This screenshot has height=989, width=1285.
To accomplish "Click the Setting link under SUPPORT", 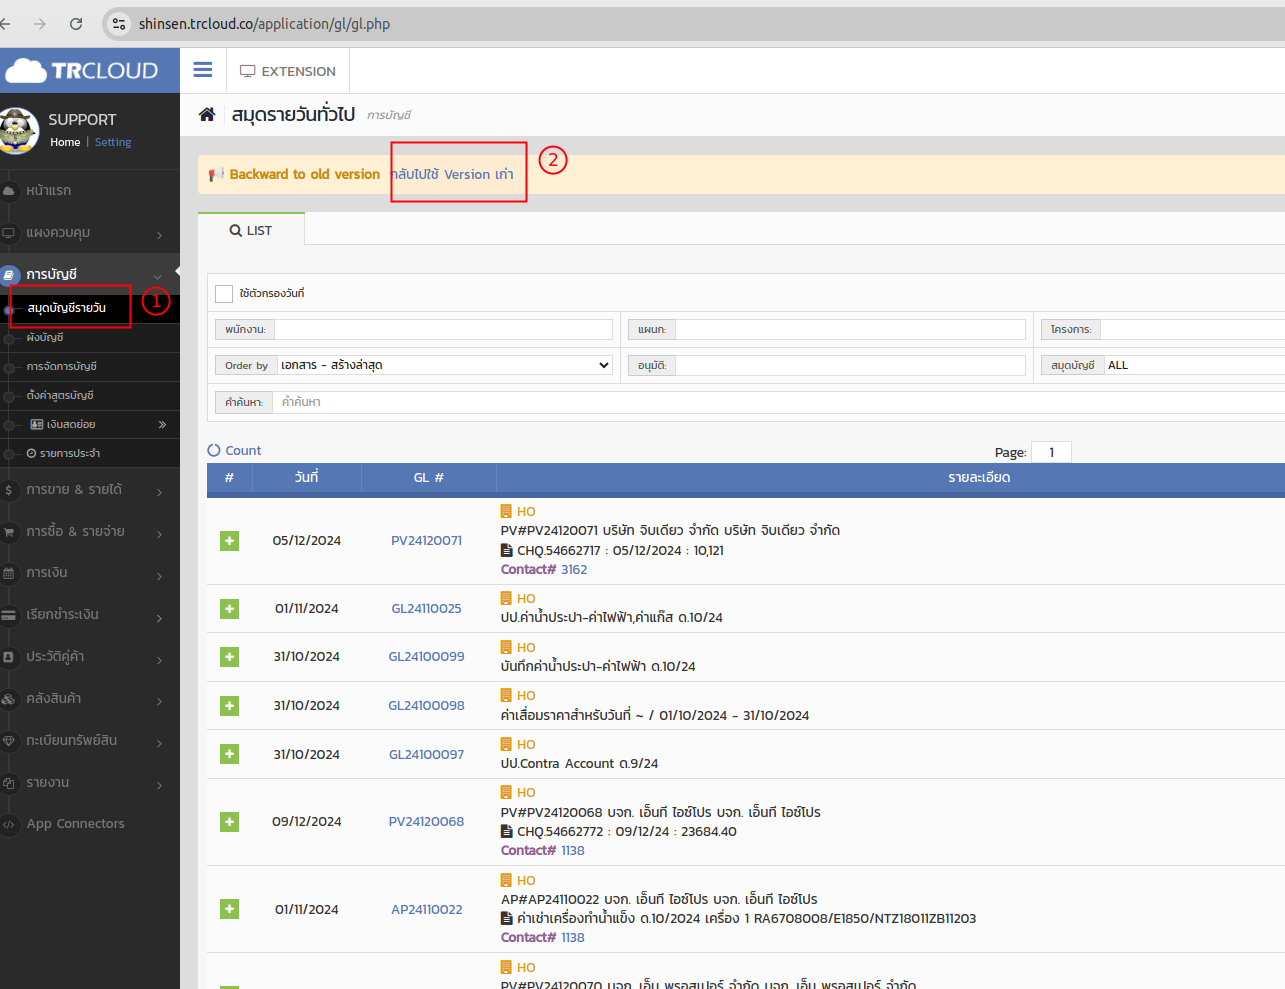I will coord(113,142).
